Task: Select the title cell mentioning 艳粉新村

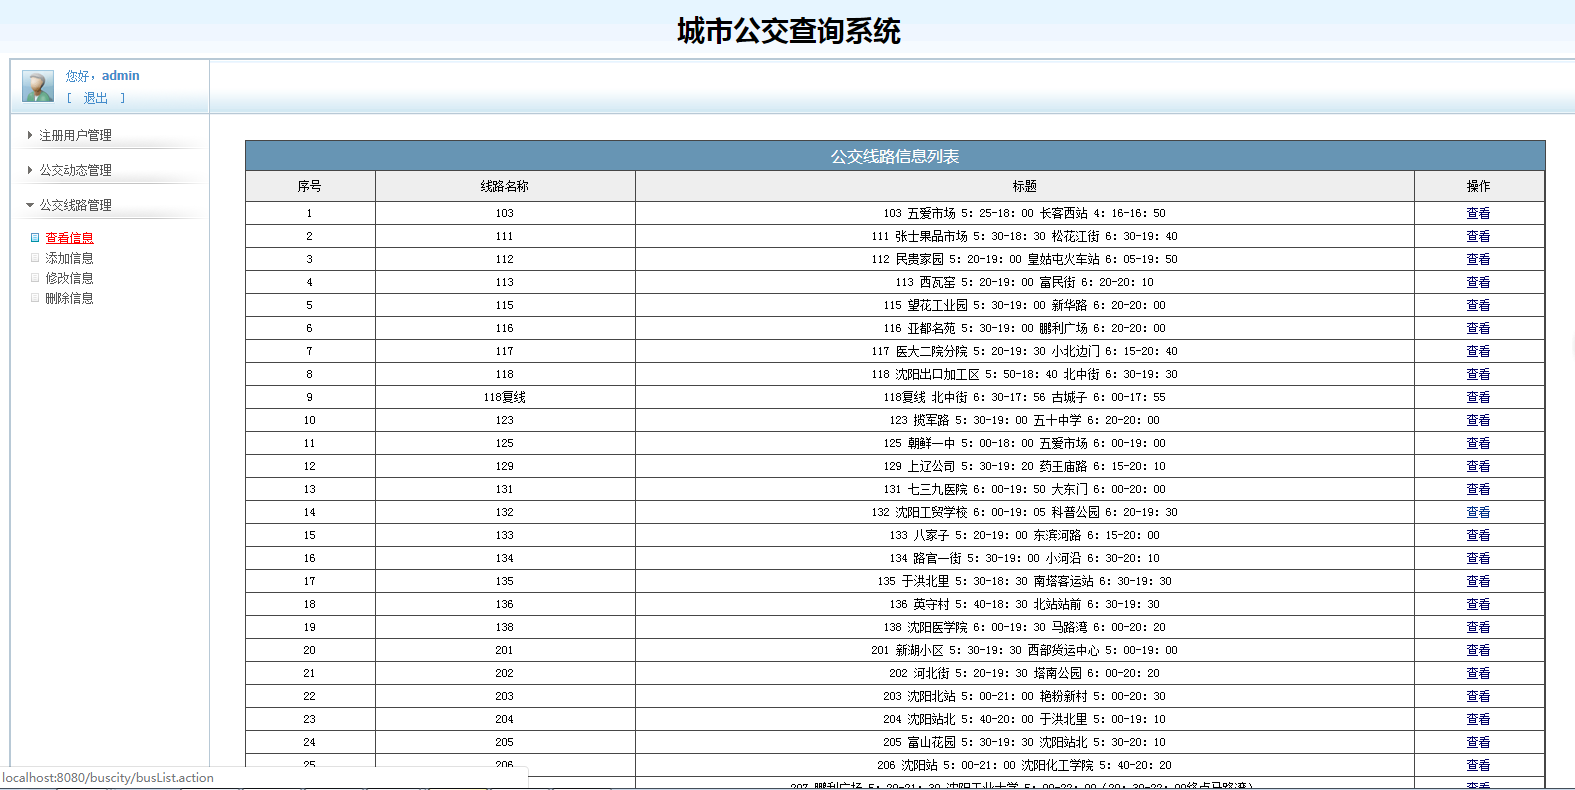Action: pyautogui.click(x=1025, y=696)
